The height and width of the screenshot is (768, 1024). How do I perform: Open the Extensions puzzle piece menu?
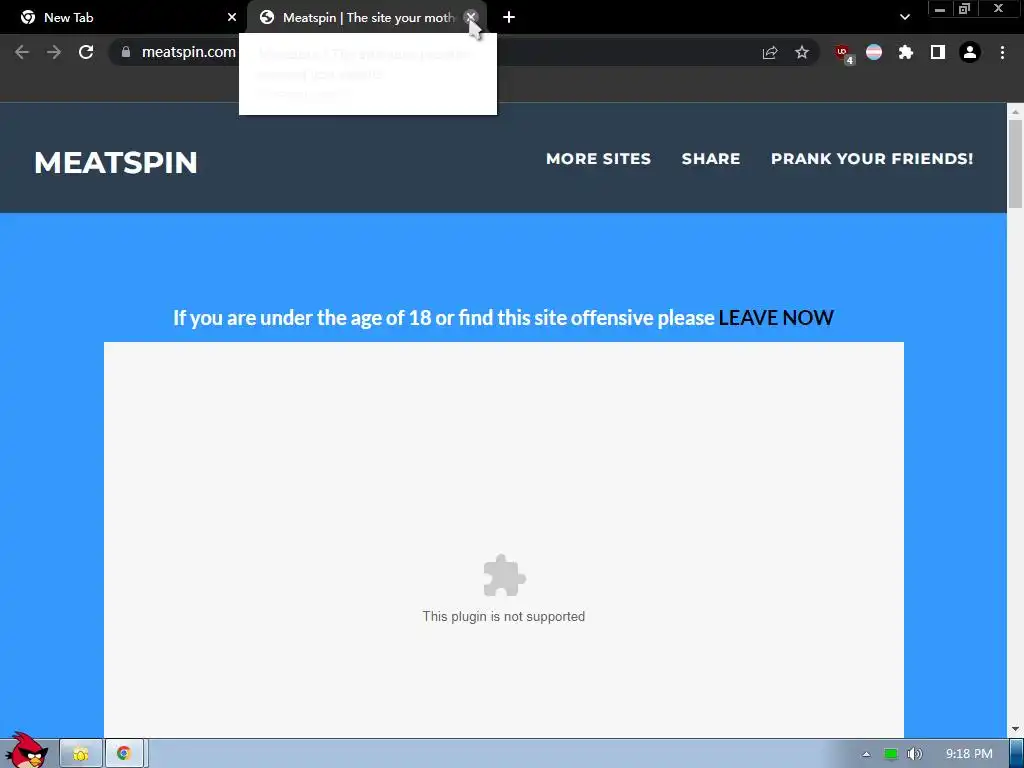tap(906, 52)
